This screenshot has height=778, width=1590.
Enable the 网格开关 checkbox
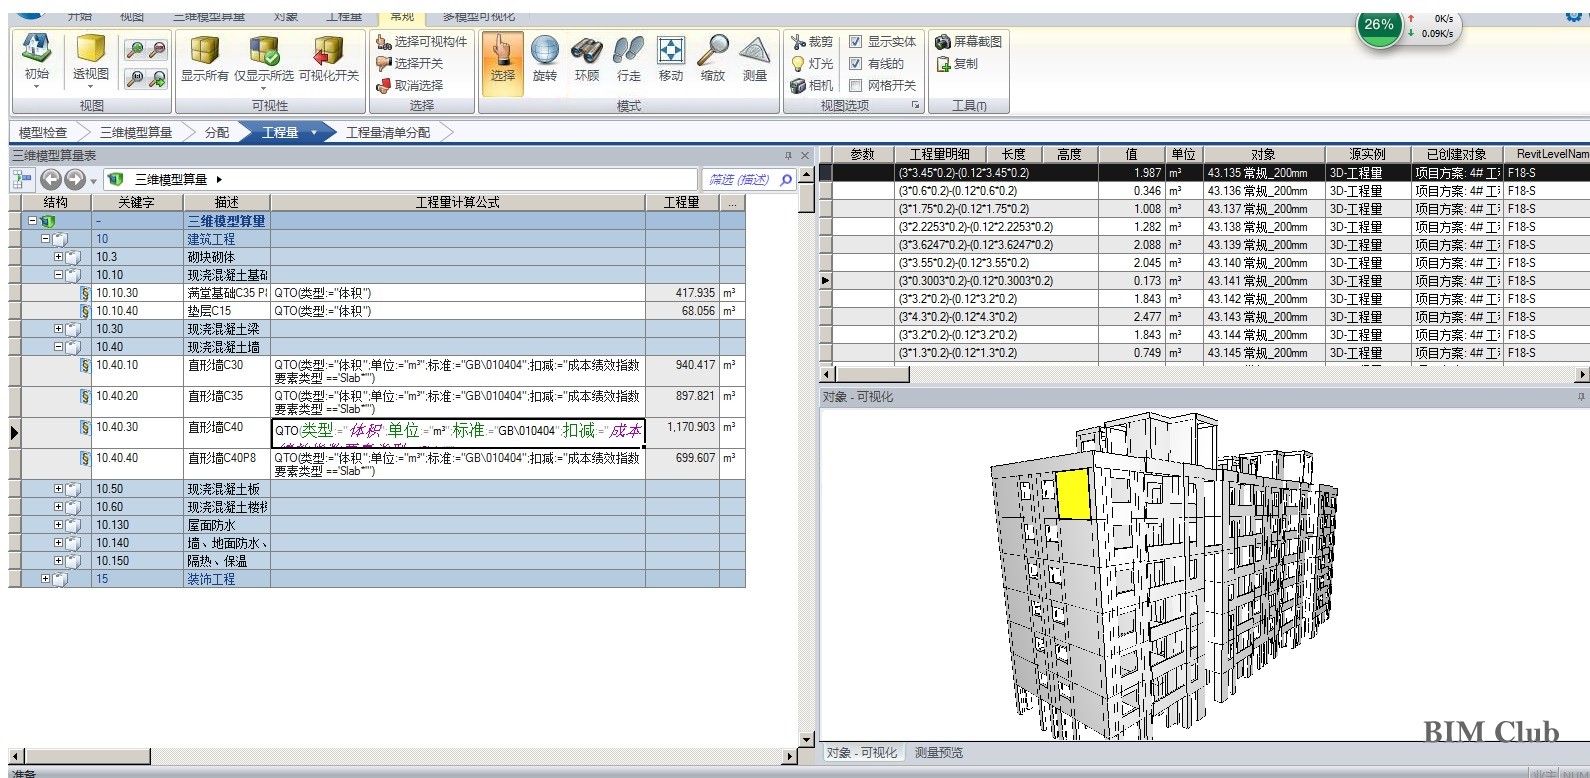click(x=855, y=85)
